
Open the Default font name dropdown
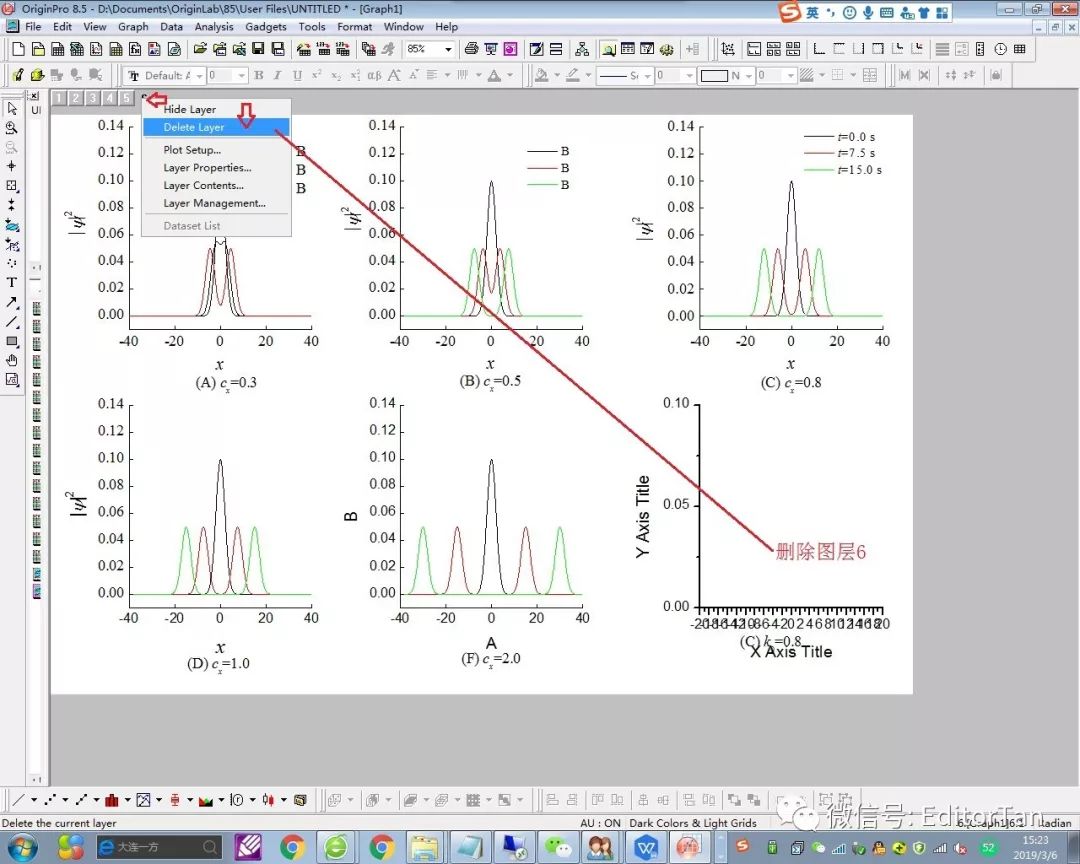click(199, 75)
